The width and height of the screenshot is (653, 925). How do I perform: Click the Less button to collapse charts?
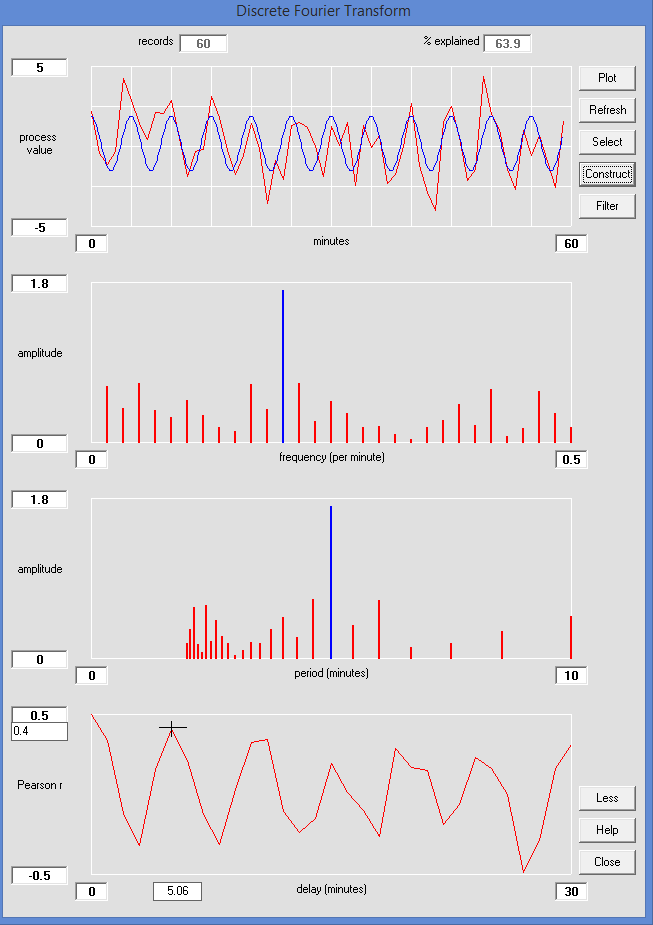pos(607,798)
